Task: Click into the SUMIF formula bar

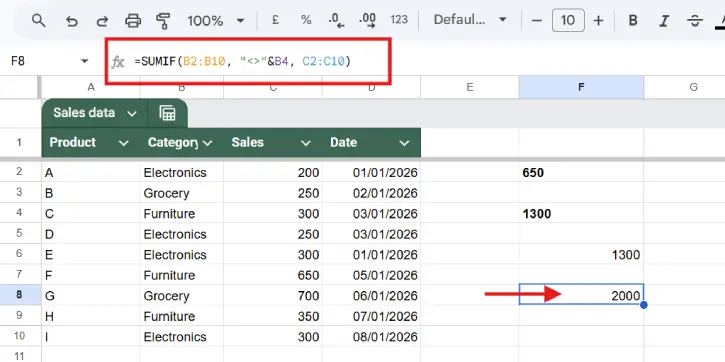Action: (242, 61)
